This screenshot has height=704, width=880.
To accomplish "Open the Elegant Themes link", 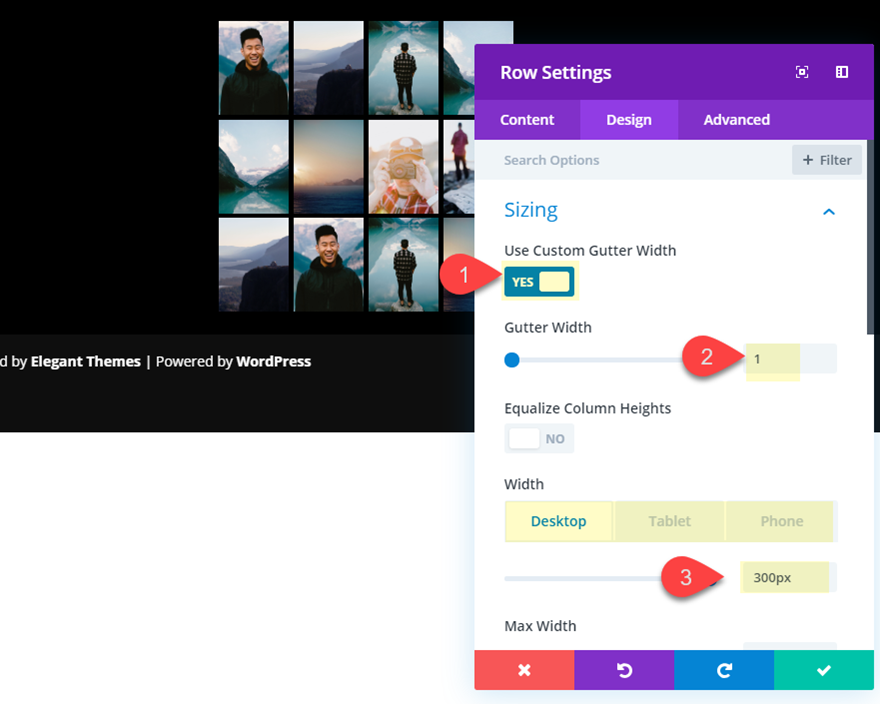I will tap(86, 361).
